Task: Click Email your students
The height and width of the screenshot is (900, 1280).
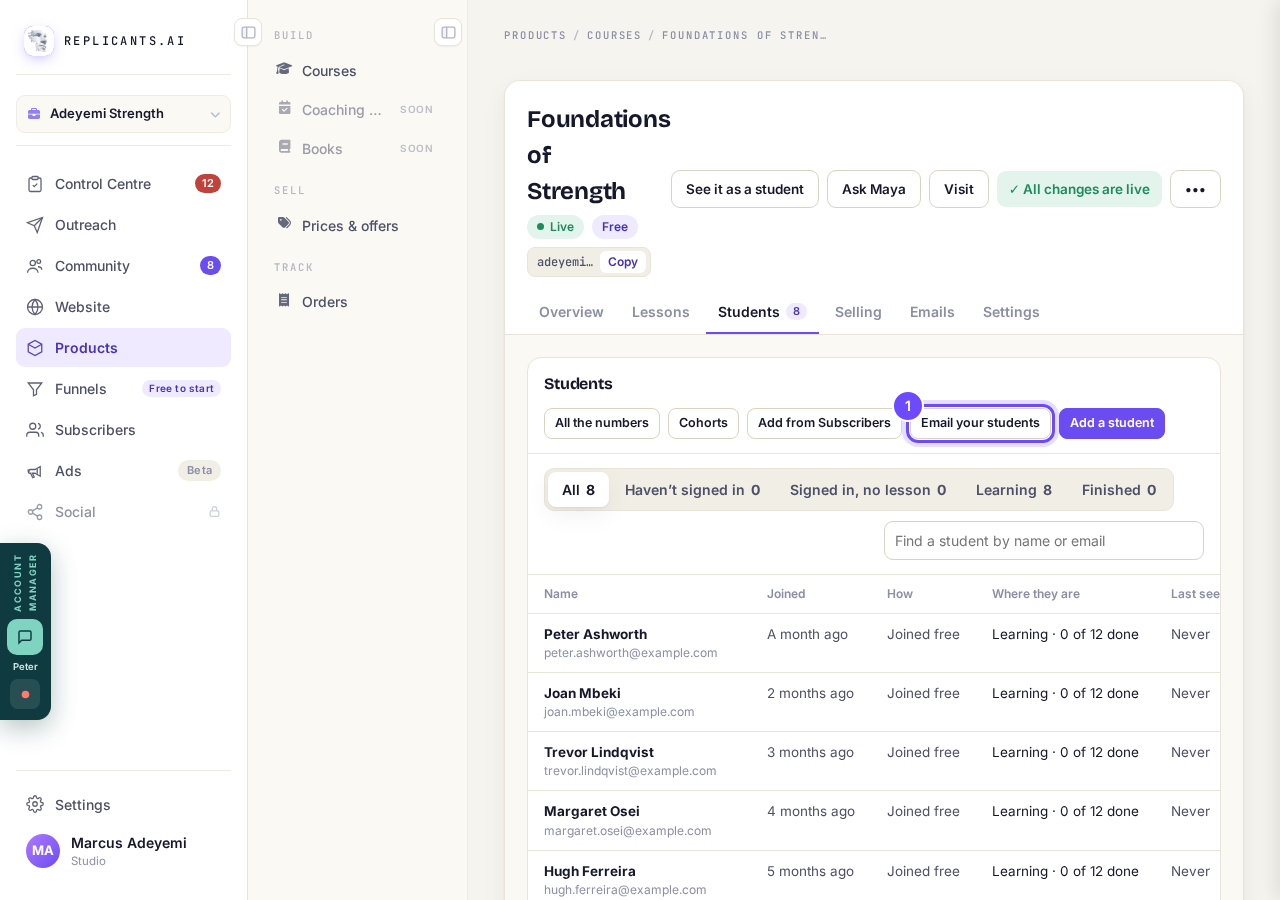Action: [x=980, y=423]
